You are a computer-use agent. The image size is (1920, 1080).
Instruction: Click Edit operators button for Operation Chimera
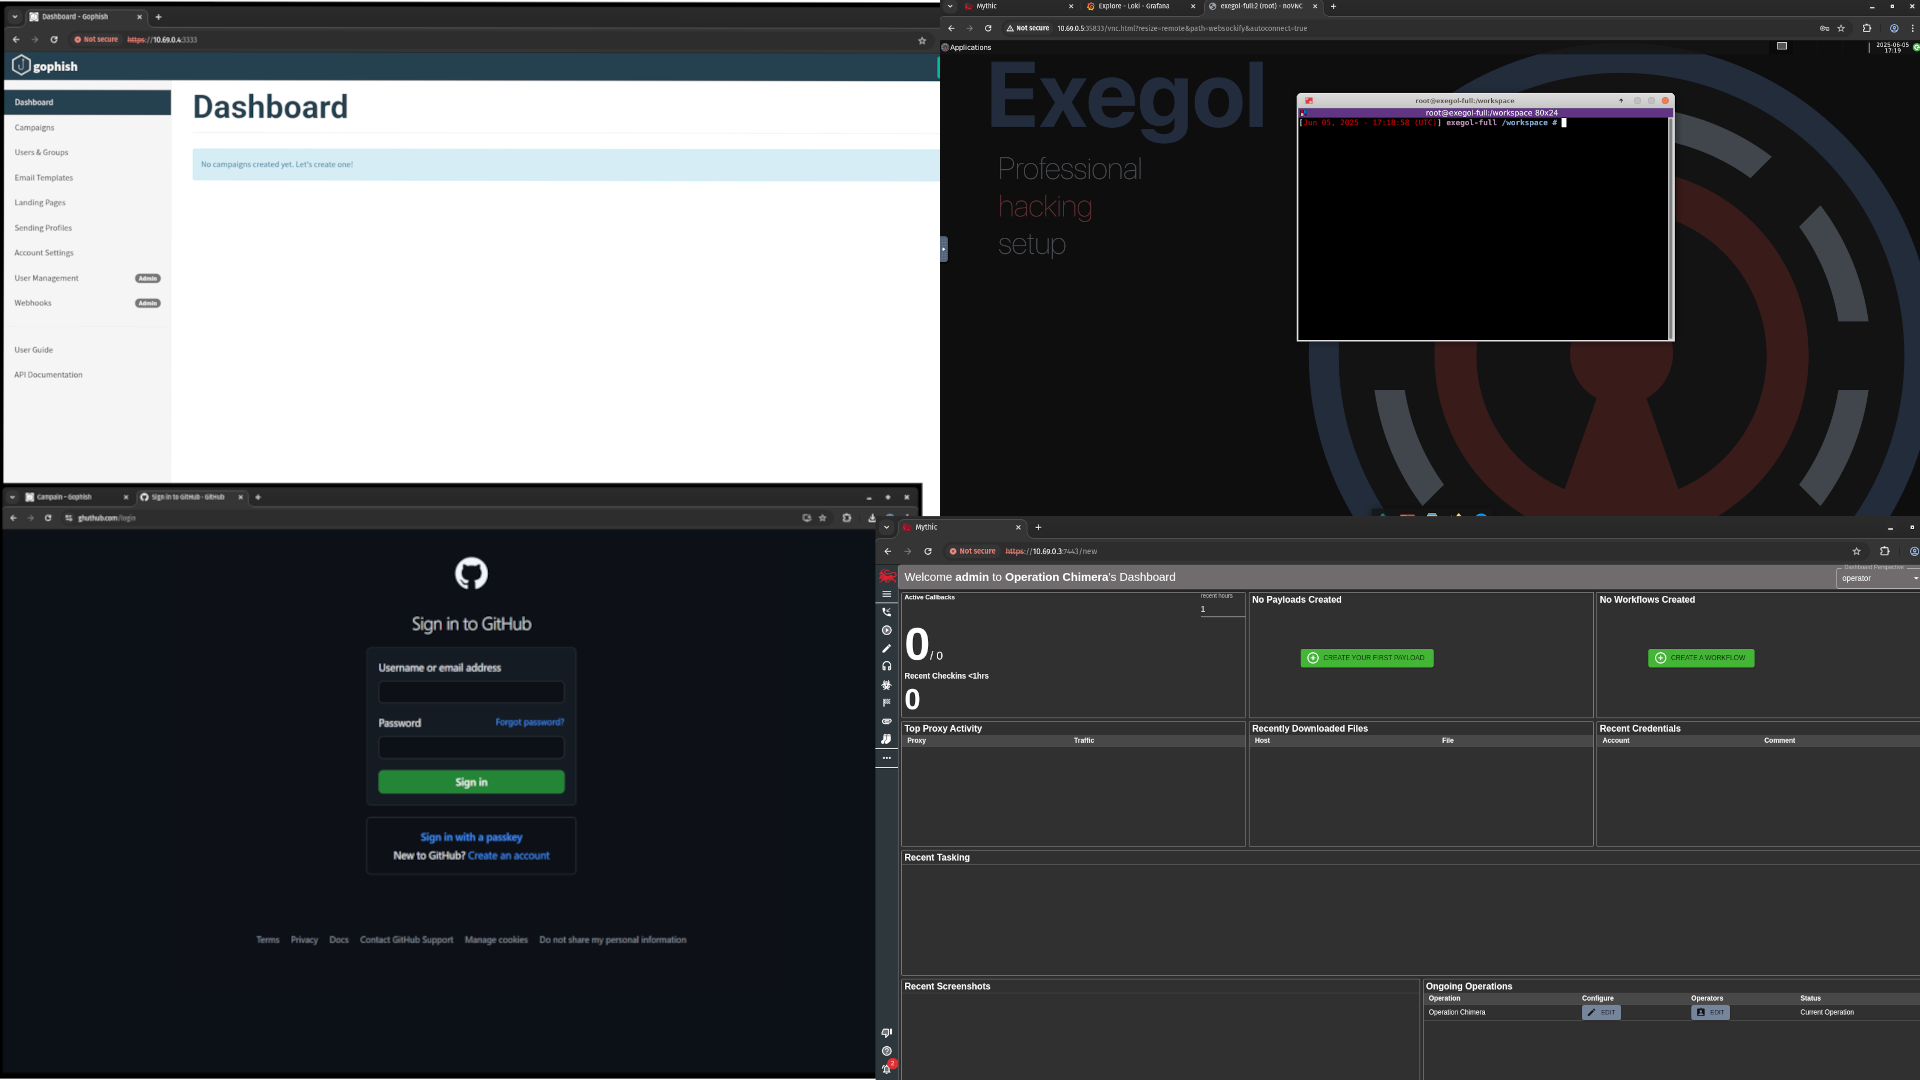tap(1709, 1012)
